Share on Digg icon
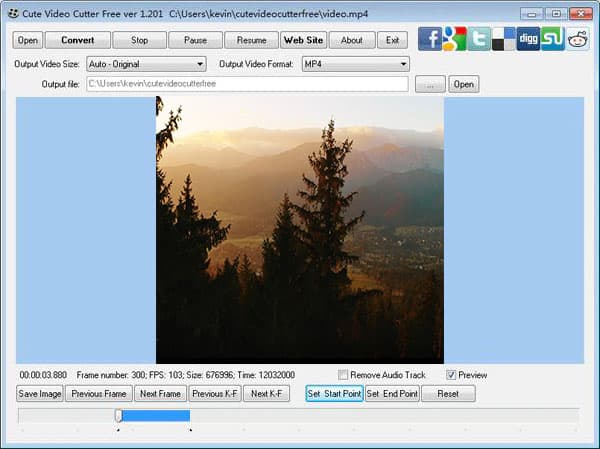 tap(528, 40)
